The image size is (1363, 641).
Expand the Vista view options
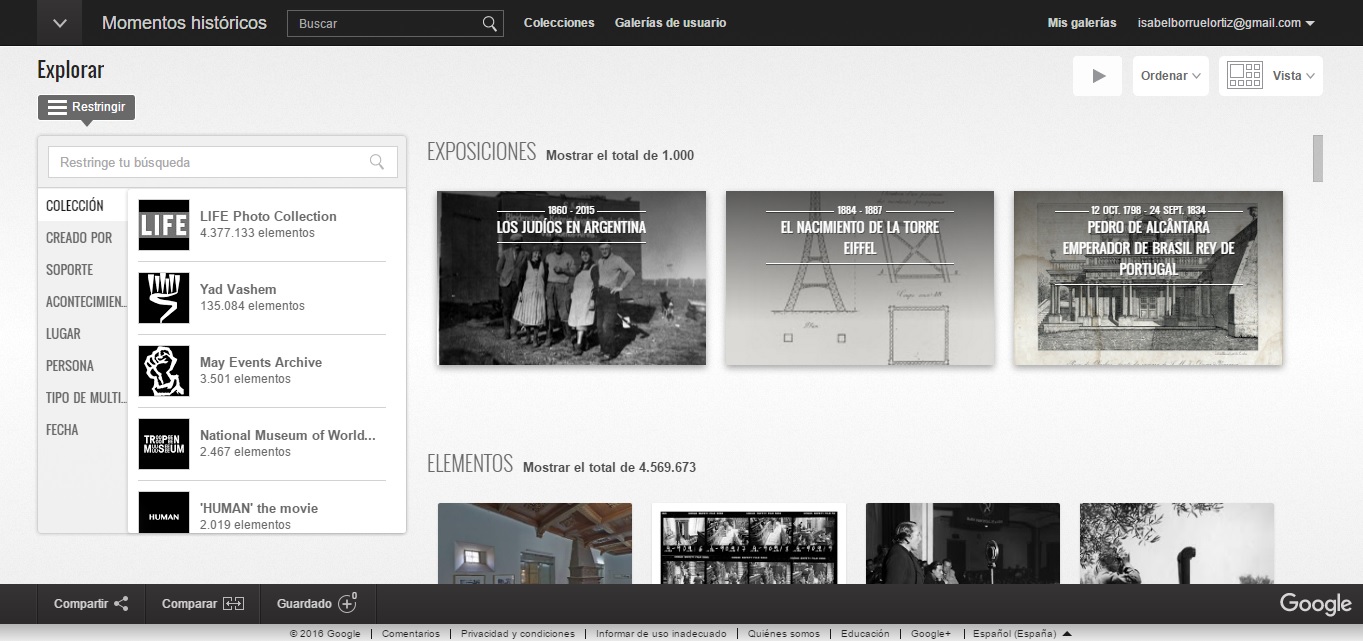pyautogui.click(x=1270, y=76)
